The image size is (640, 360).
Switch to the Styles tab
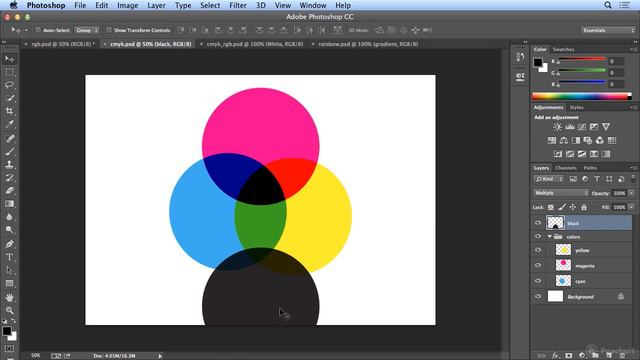tap(576, 107)
